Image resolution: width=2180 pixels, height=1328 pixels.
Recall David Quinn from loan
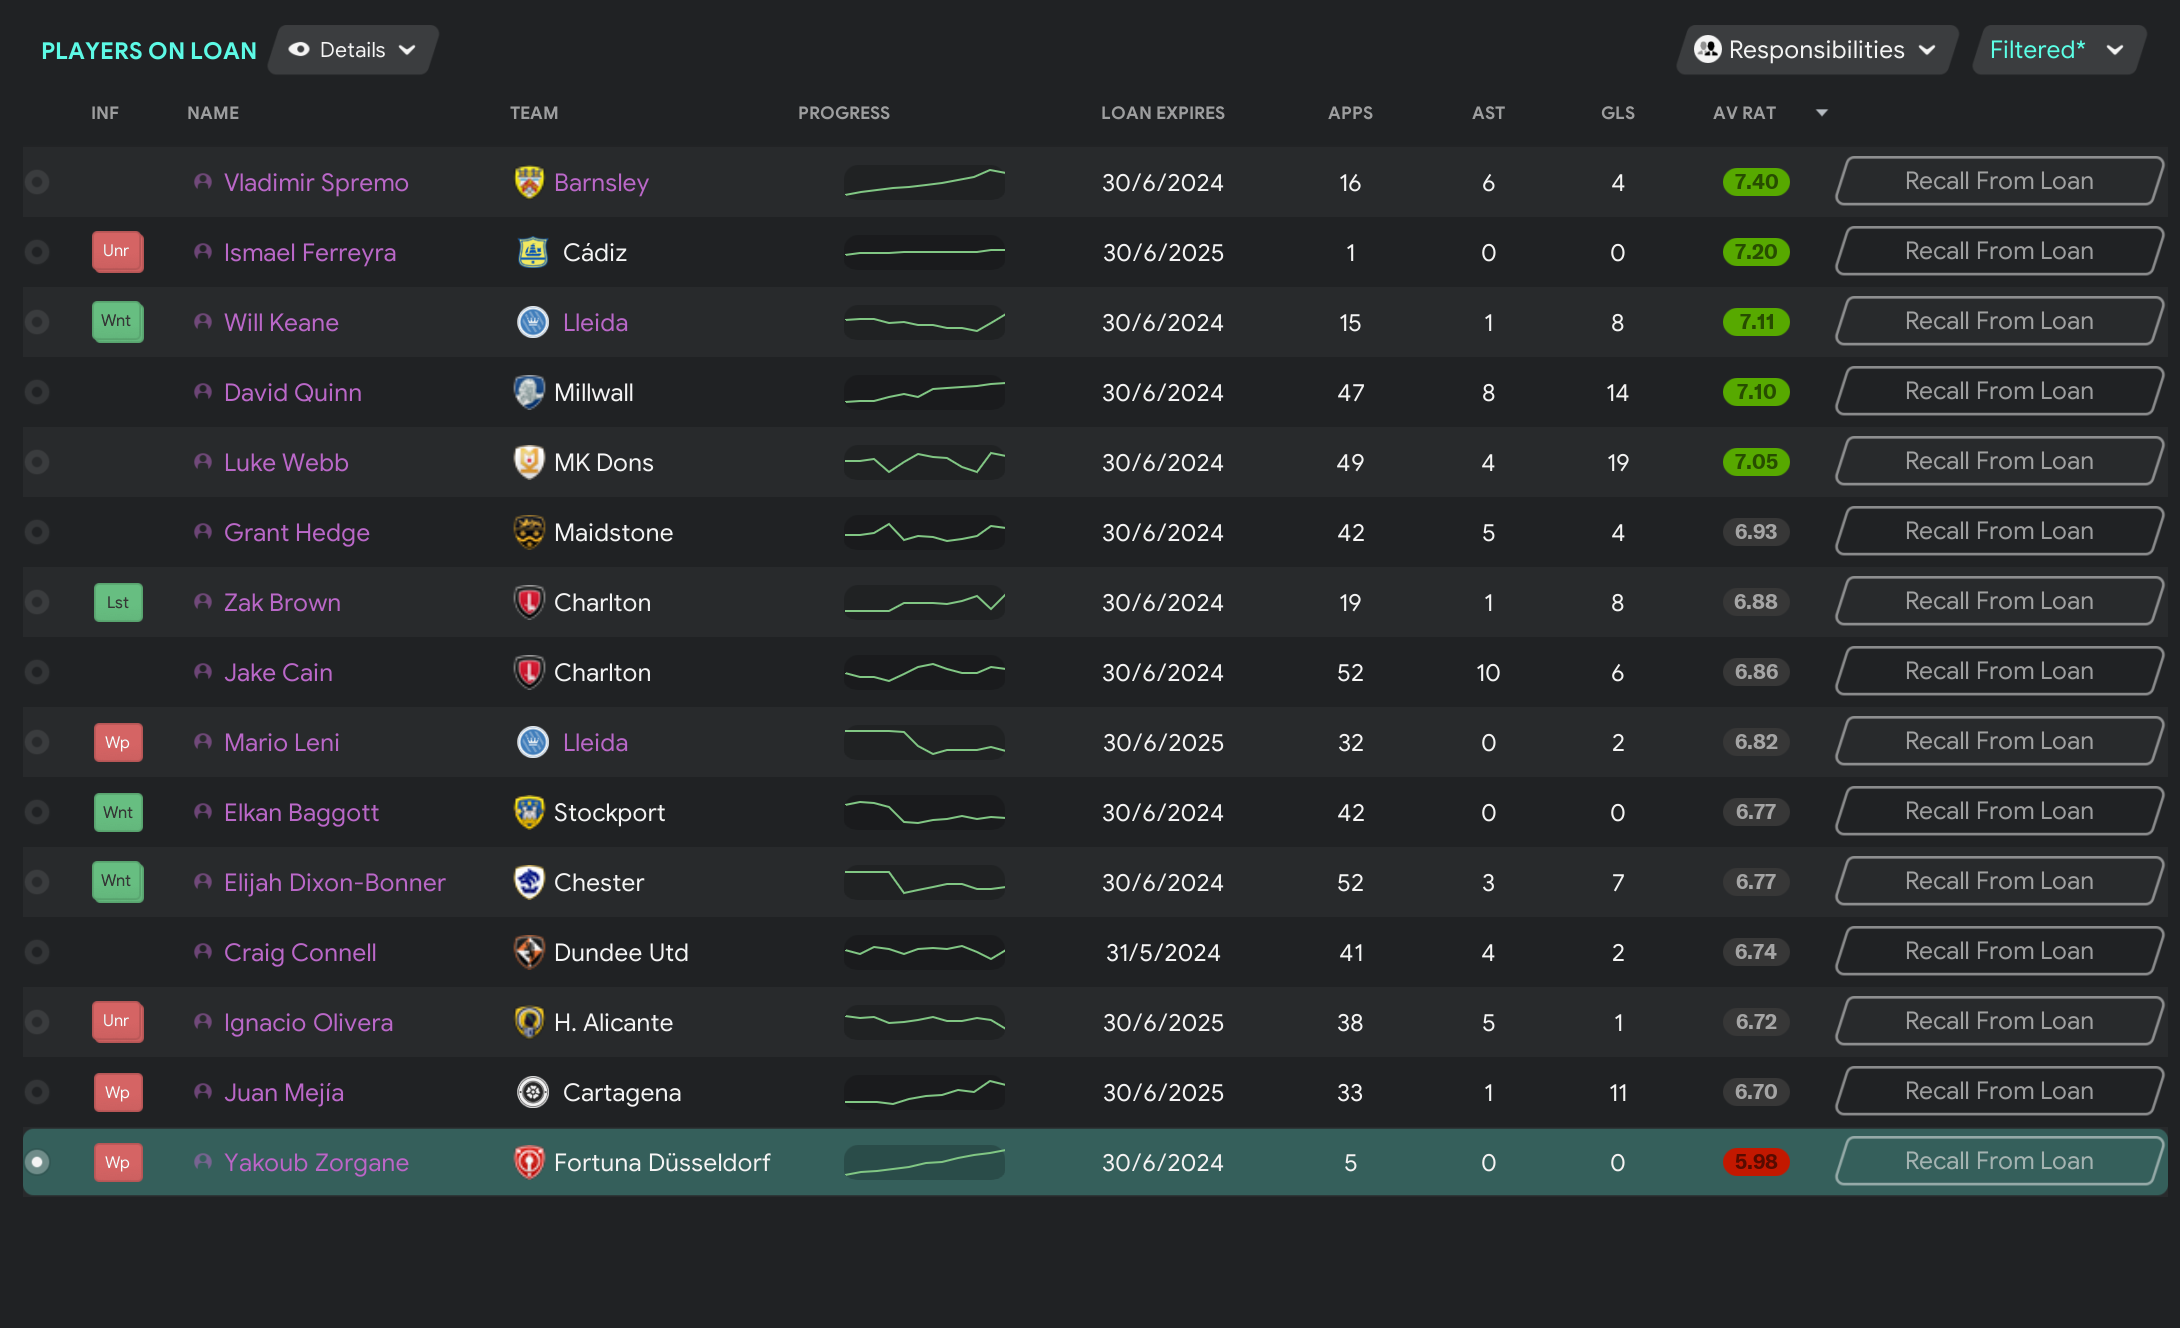click(x=1998, y=391)
